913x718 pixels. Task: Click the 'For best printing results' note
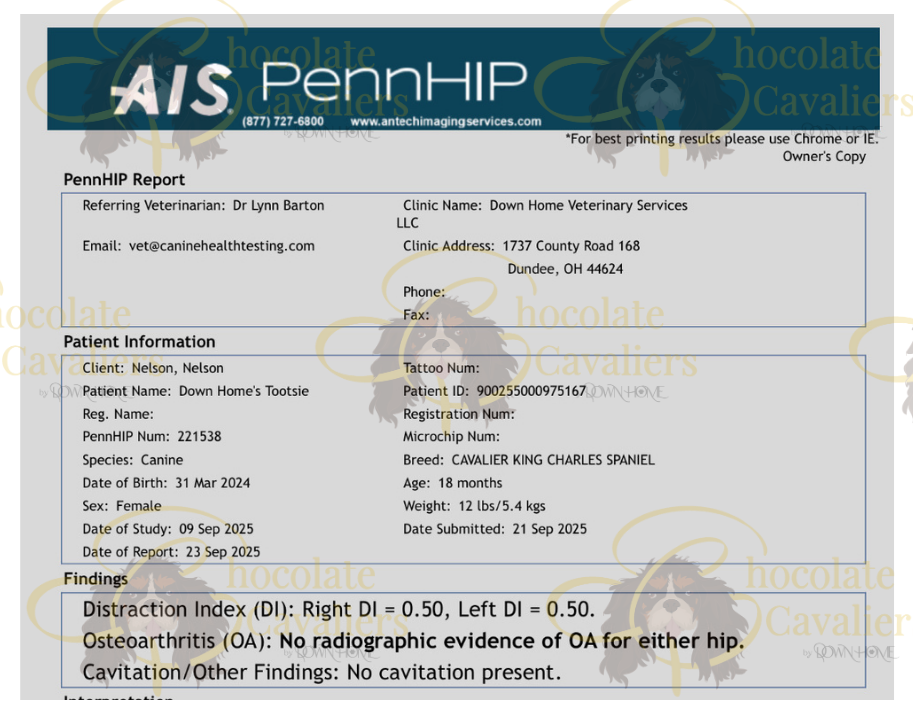click(721, 139)
